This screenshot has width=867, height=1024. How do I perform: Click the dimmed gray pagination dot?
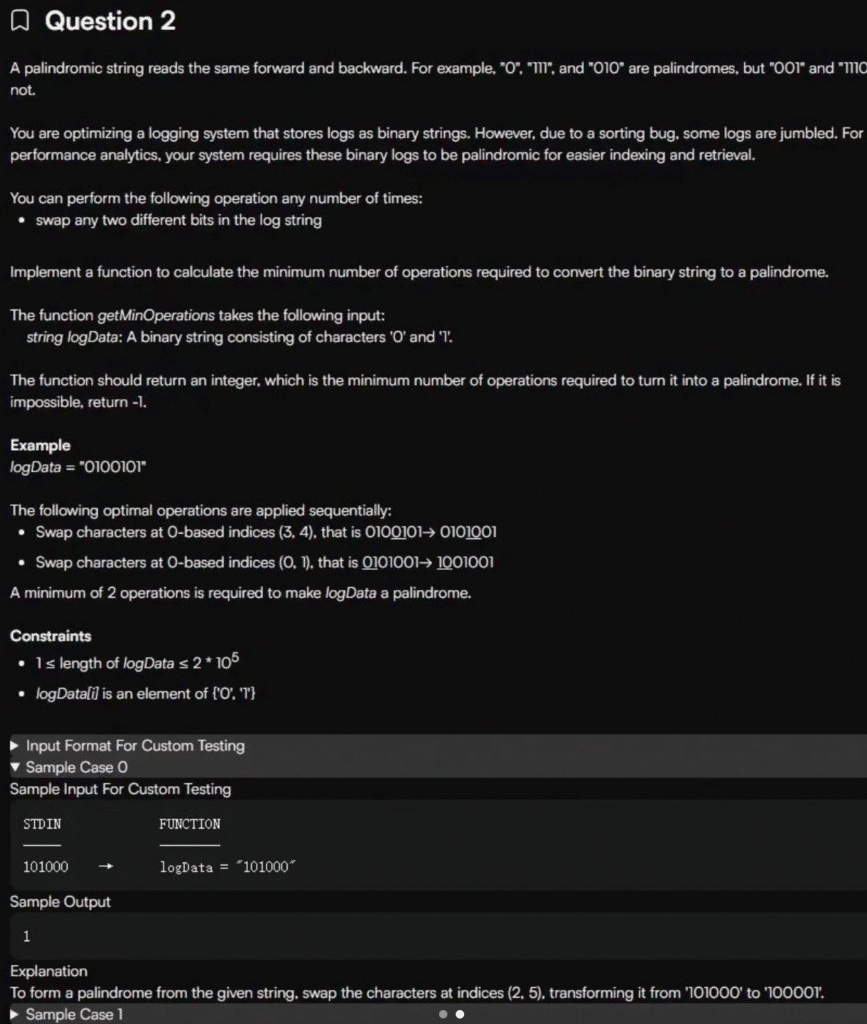point(442,1014)
